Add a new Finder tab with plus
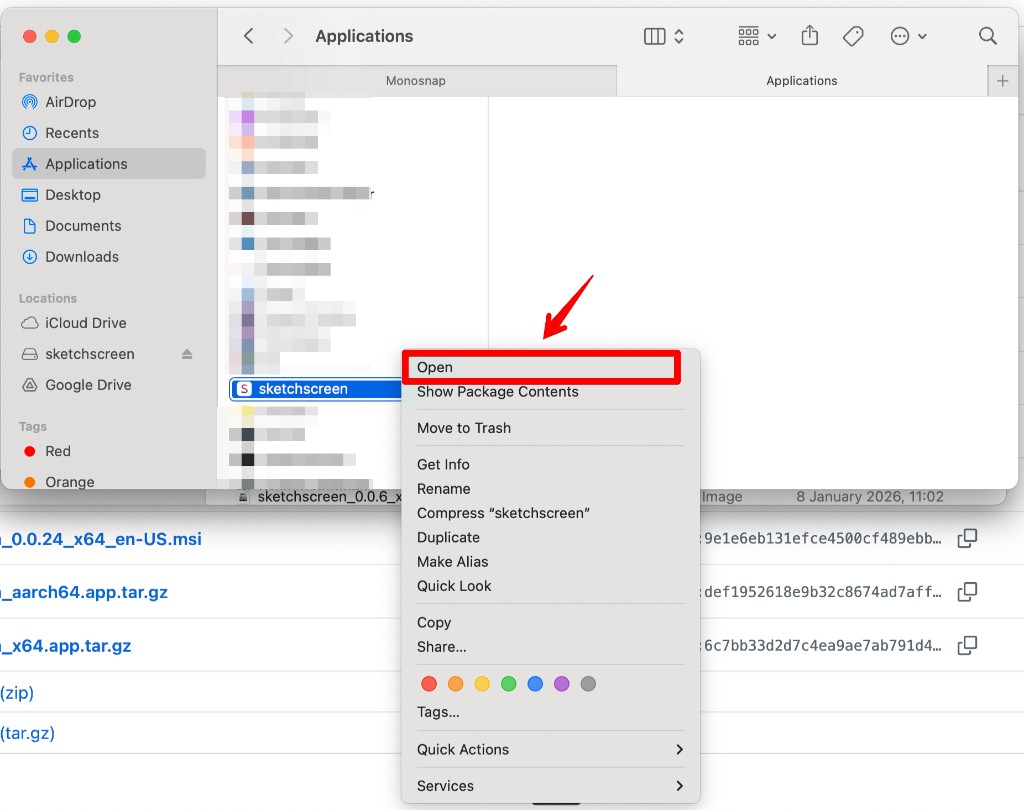Viewport: 1024px width, 812px height. pyautogui.click(x=1002, y=81)
